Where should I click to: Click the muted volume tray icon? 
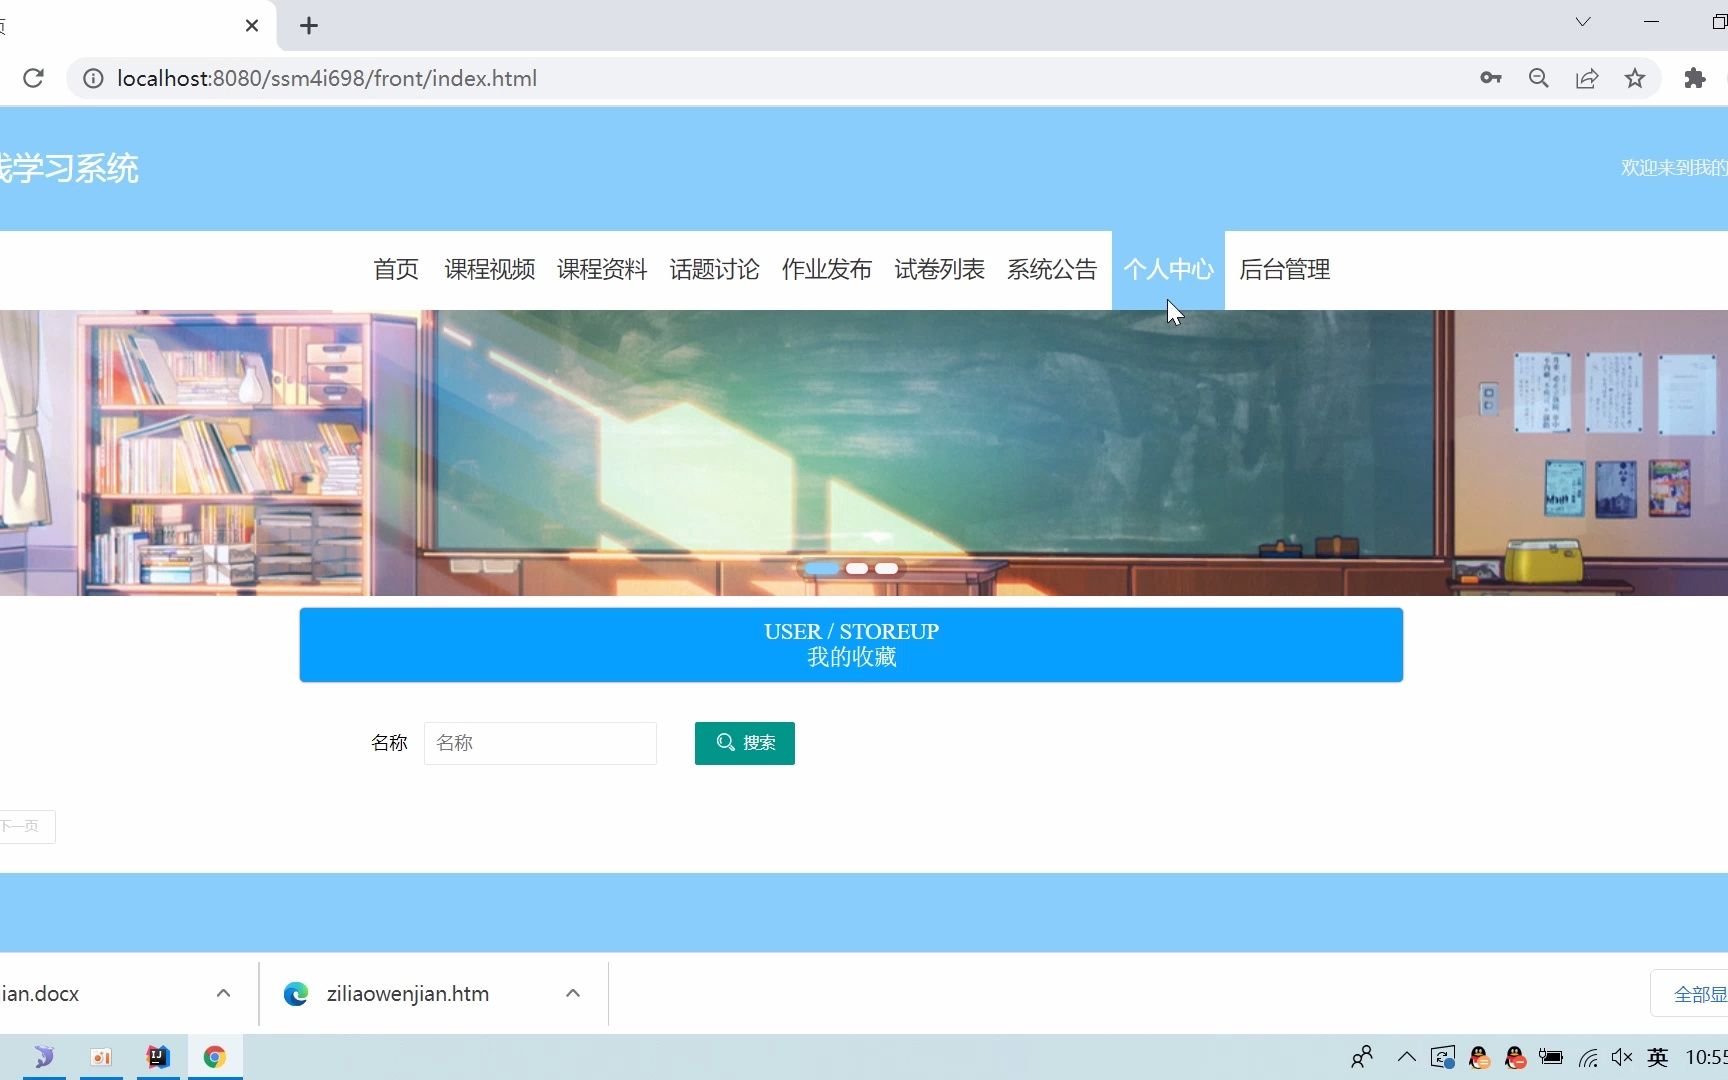1622,1057
